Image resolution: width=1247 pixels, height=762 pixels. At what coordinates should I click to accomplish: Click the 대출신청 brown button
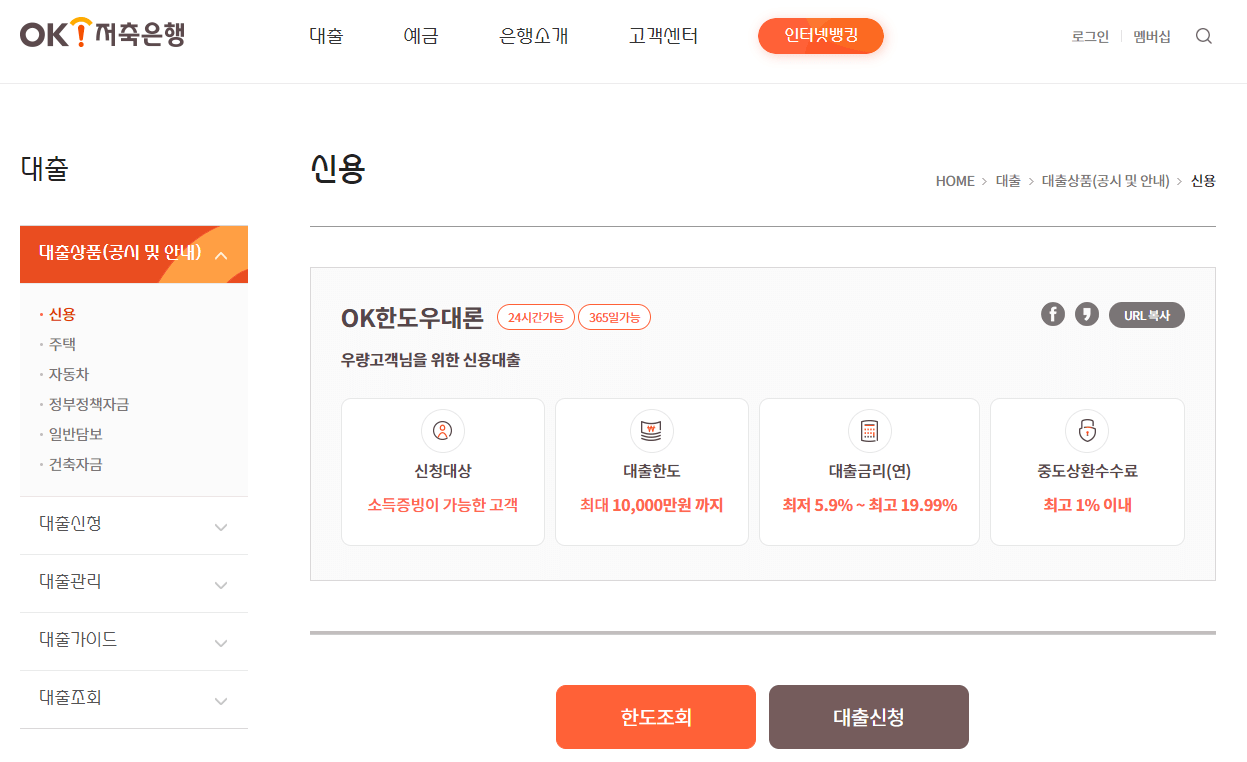tap(869, 717)
